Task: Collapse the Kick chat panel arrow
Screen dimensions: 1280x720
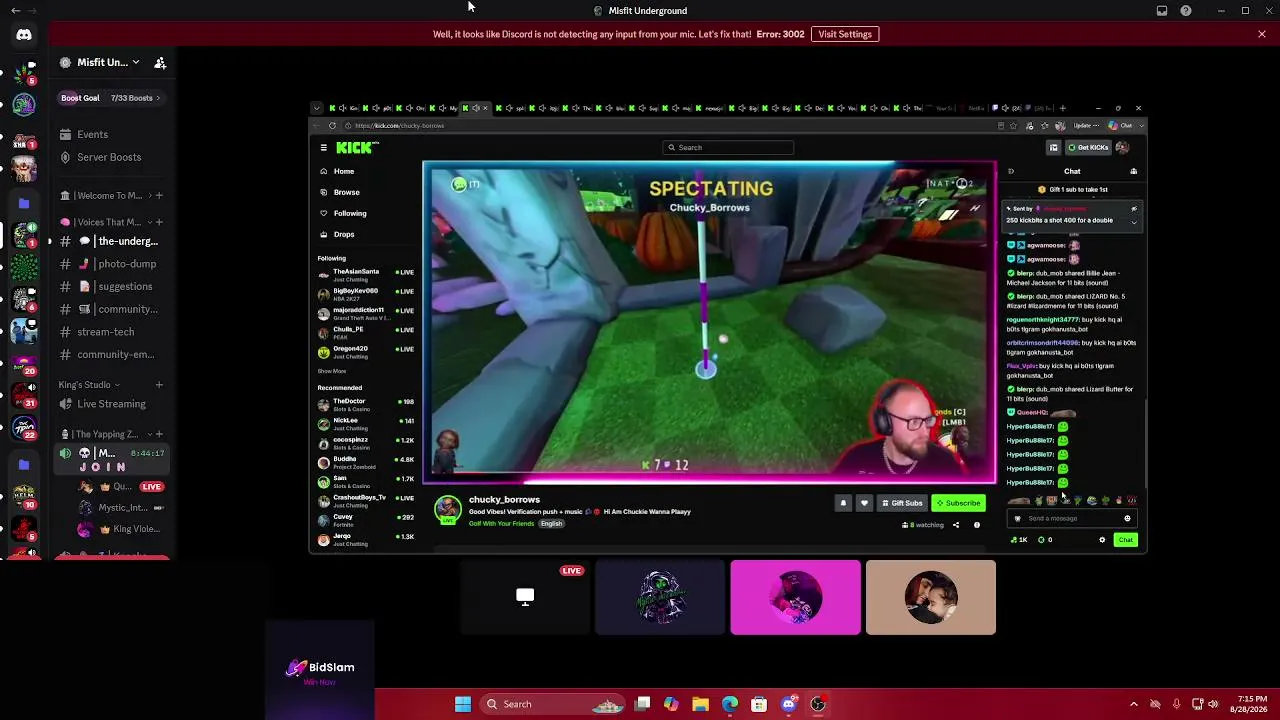Action: [x=1010, y=171]
